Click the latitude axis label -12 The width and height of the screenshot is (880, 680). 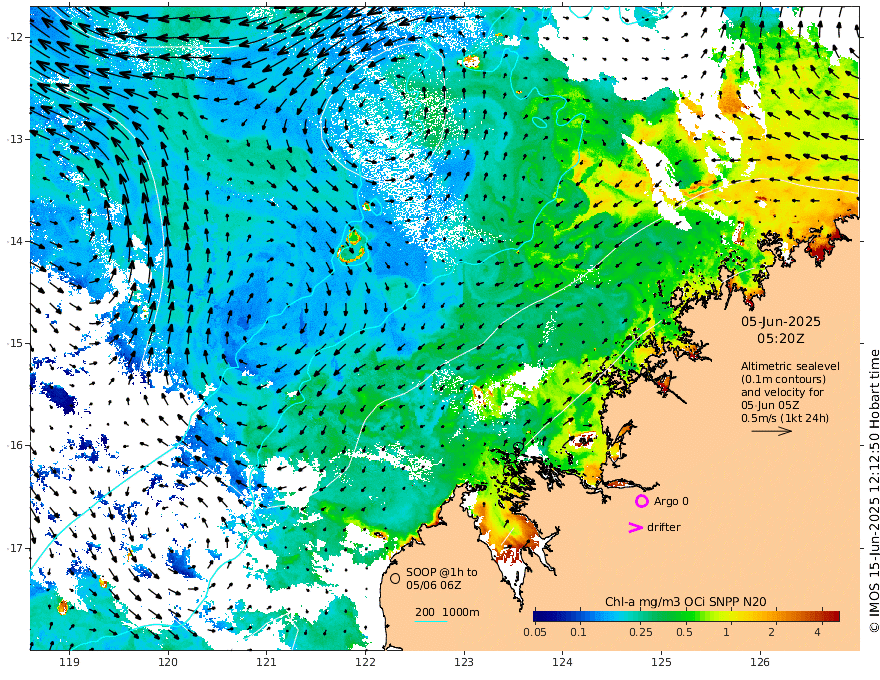15,37
